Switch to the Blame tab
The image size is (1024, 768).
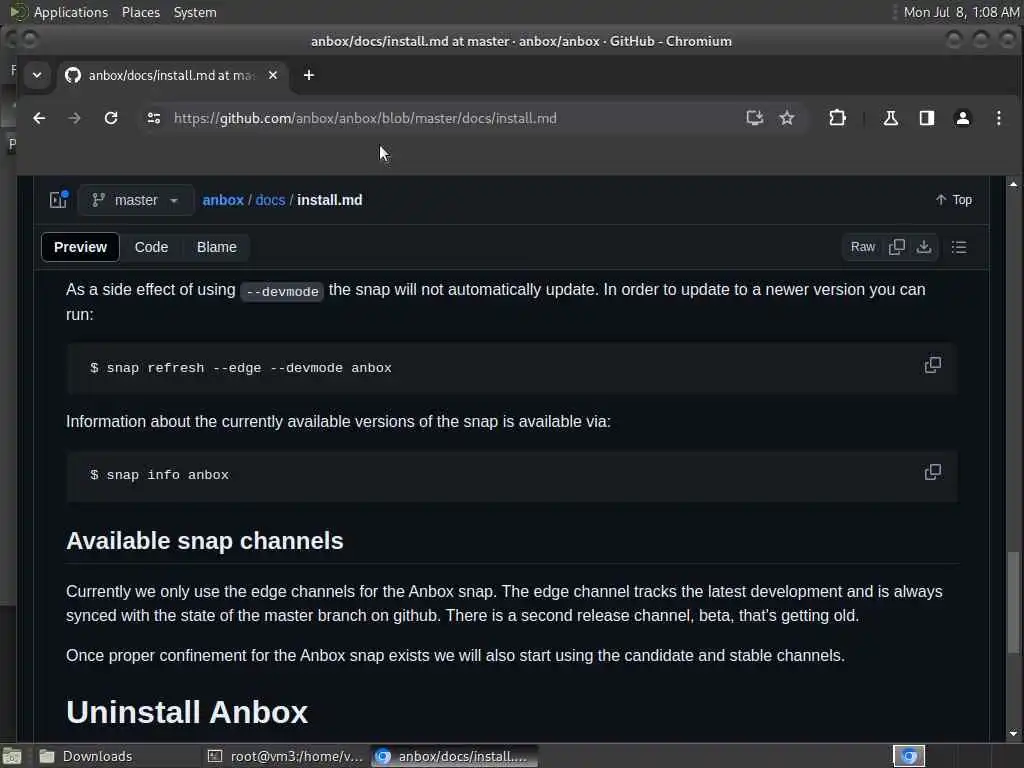coord(217,247)
